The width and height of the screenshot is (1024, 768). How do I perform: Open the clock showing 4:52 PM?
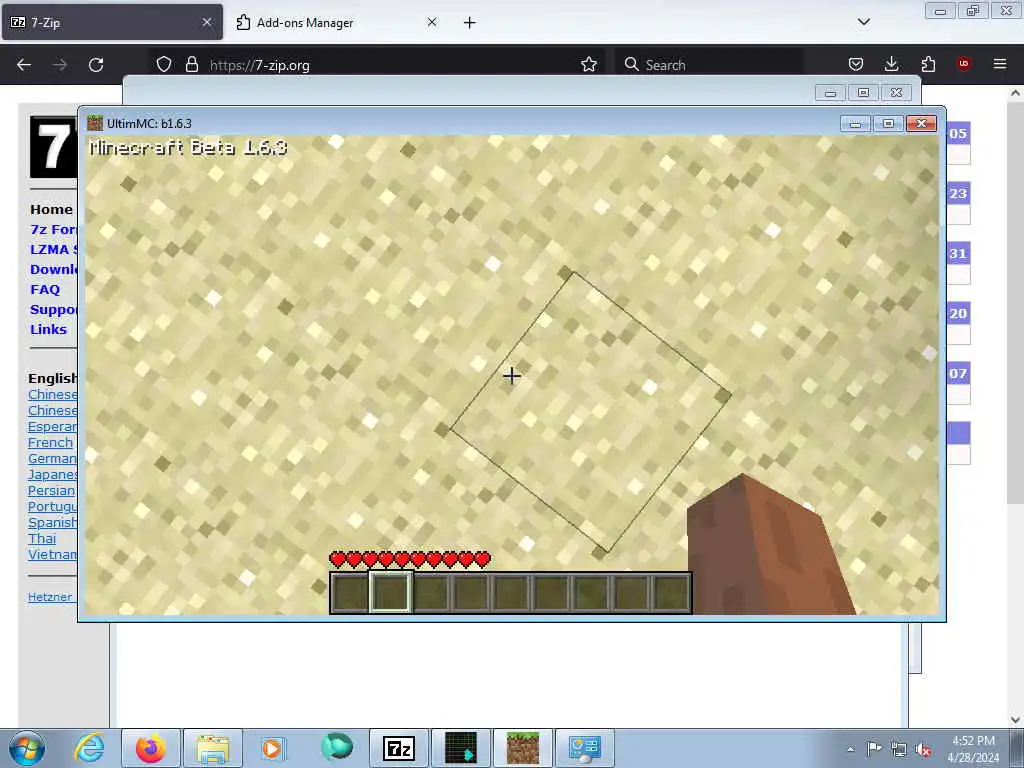point(973,749)
